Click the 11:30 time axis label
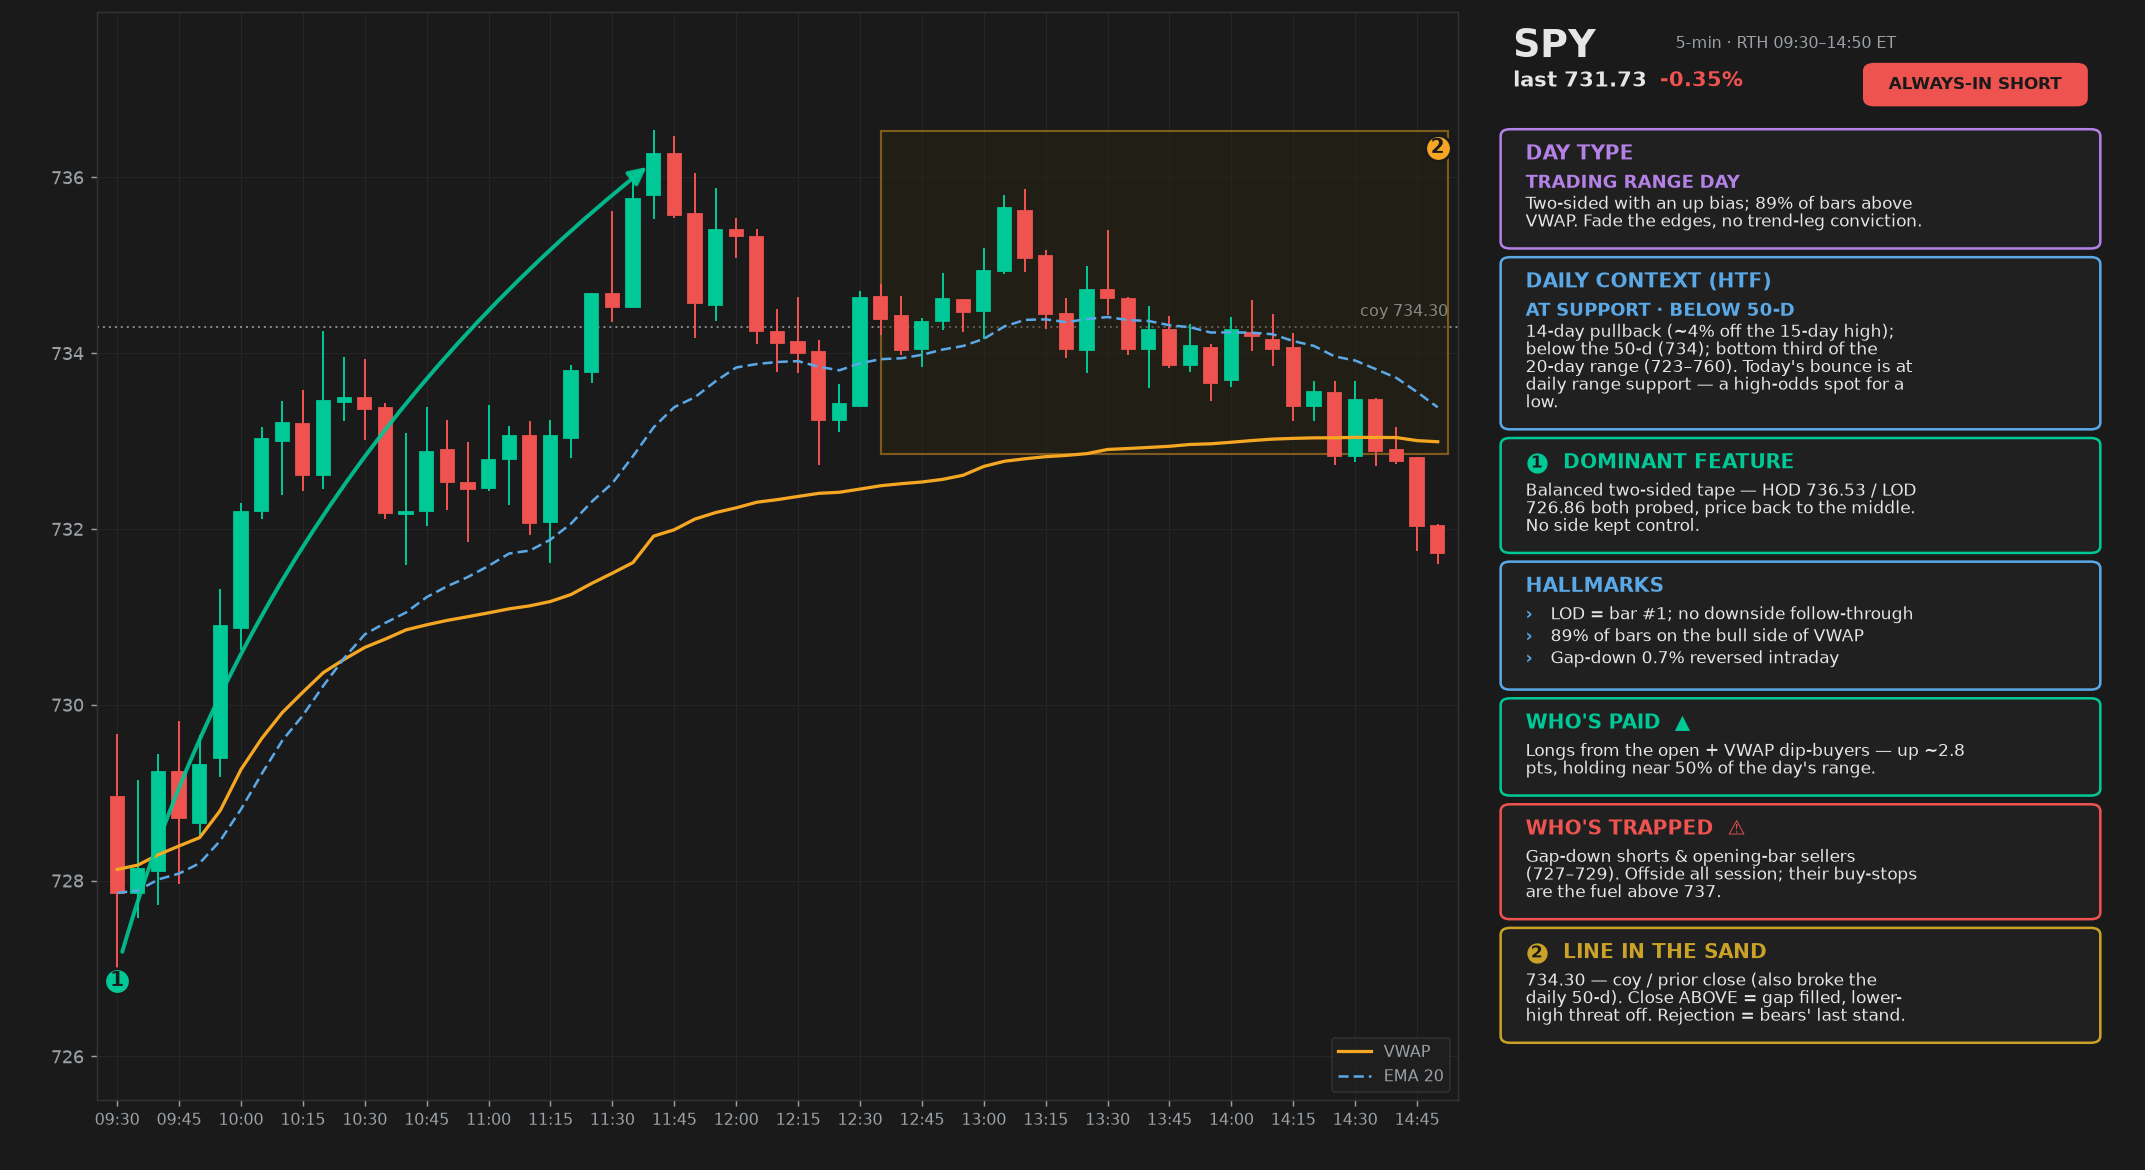2145x1170 pixels. (612, 1119)
